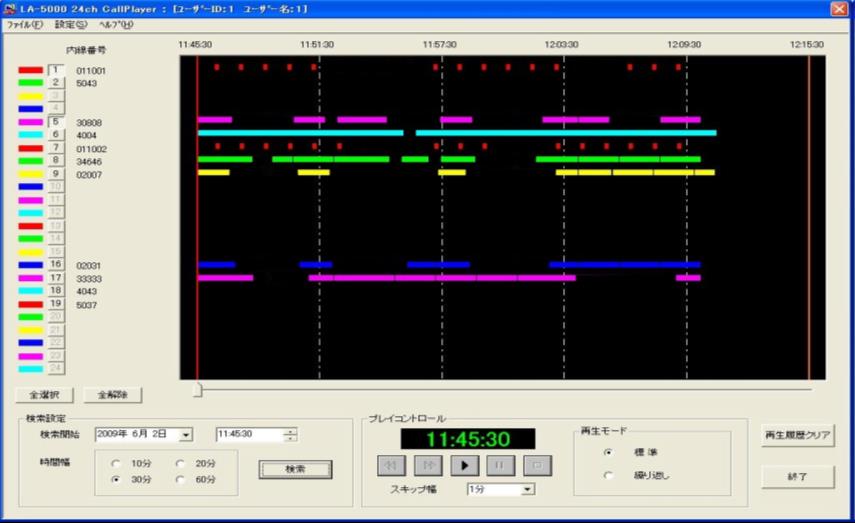The image size is (855, 523).
Task: Click the red swatch for channel 1
Action: (31, 70)
